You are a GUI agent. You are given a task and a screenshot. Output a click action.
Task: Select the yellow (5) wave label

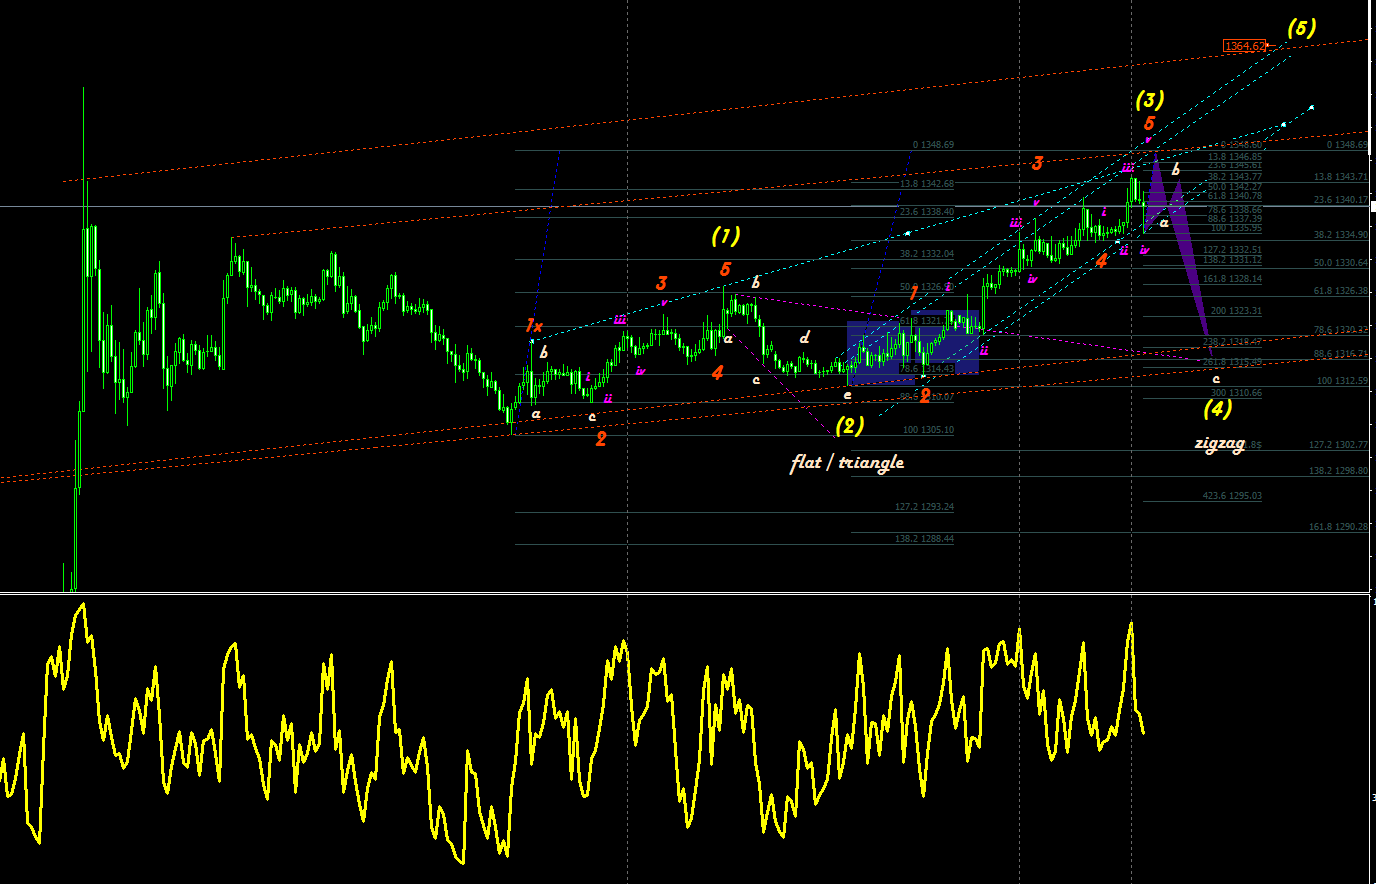point(1301,28)
